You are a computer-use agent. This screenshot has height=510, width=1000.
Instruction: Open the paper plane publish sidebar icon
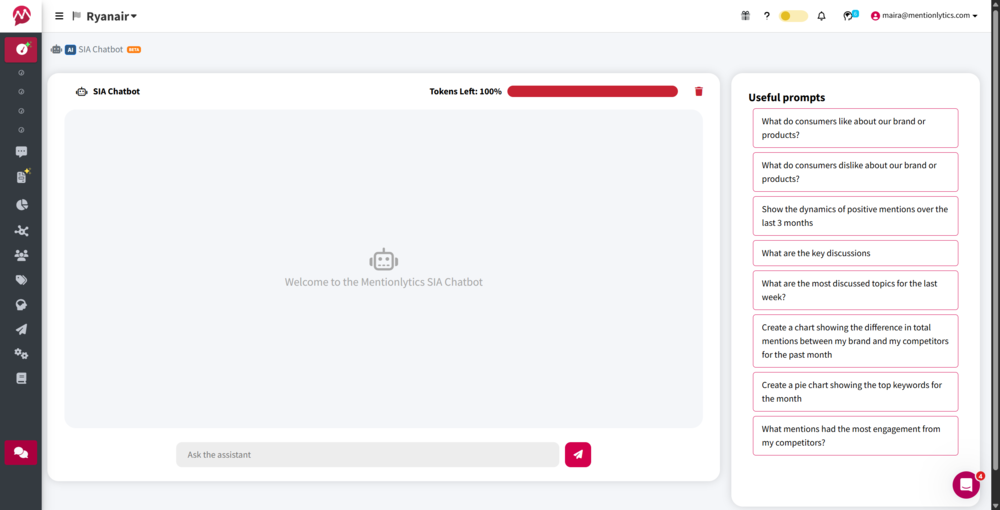[21, 330]
